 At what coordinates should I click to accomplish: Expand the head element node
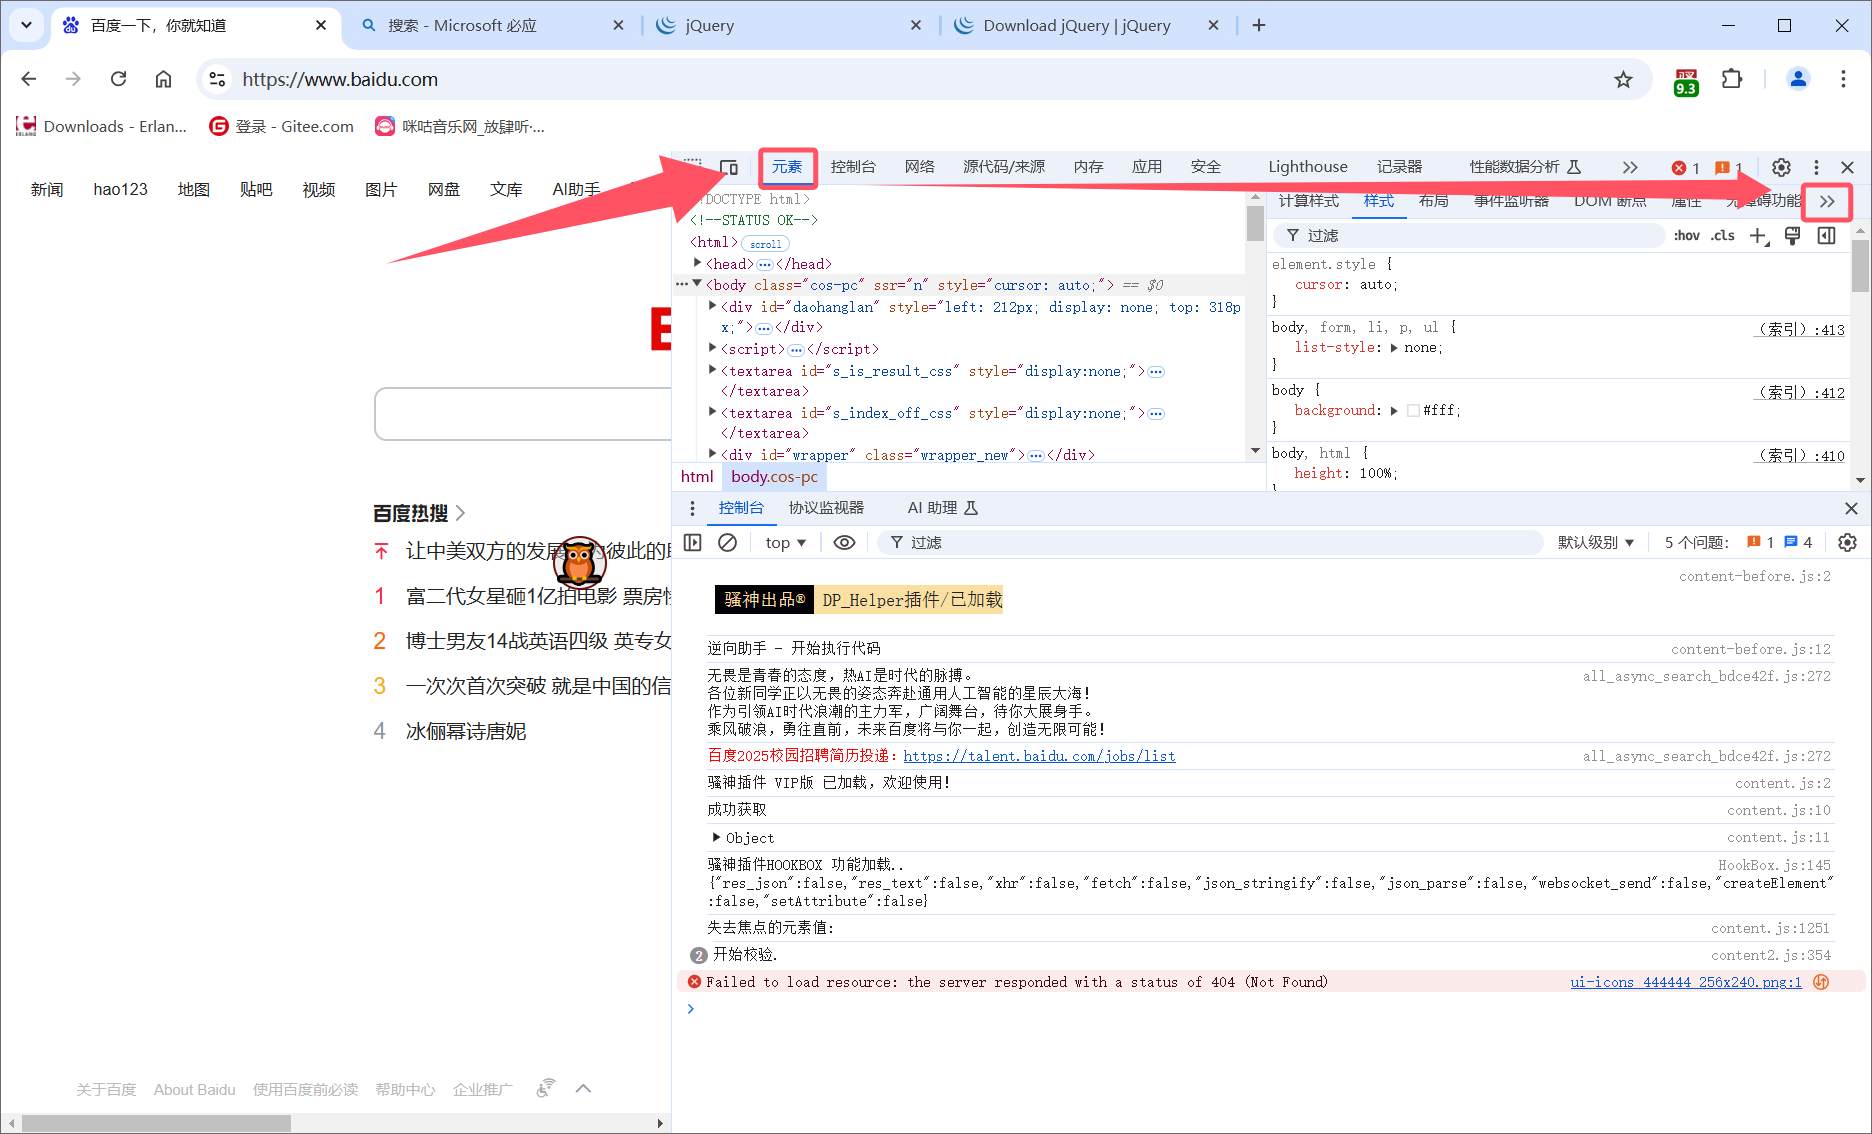coord(697,263)
